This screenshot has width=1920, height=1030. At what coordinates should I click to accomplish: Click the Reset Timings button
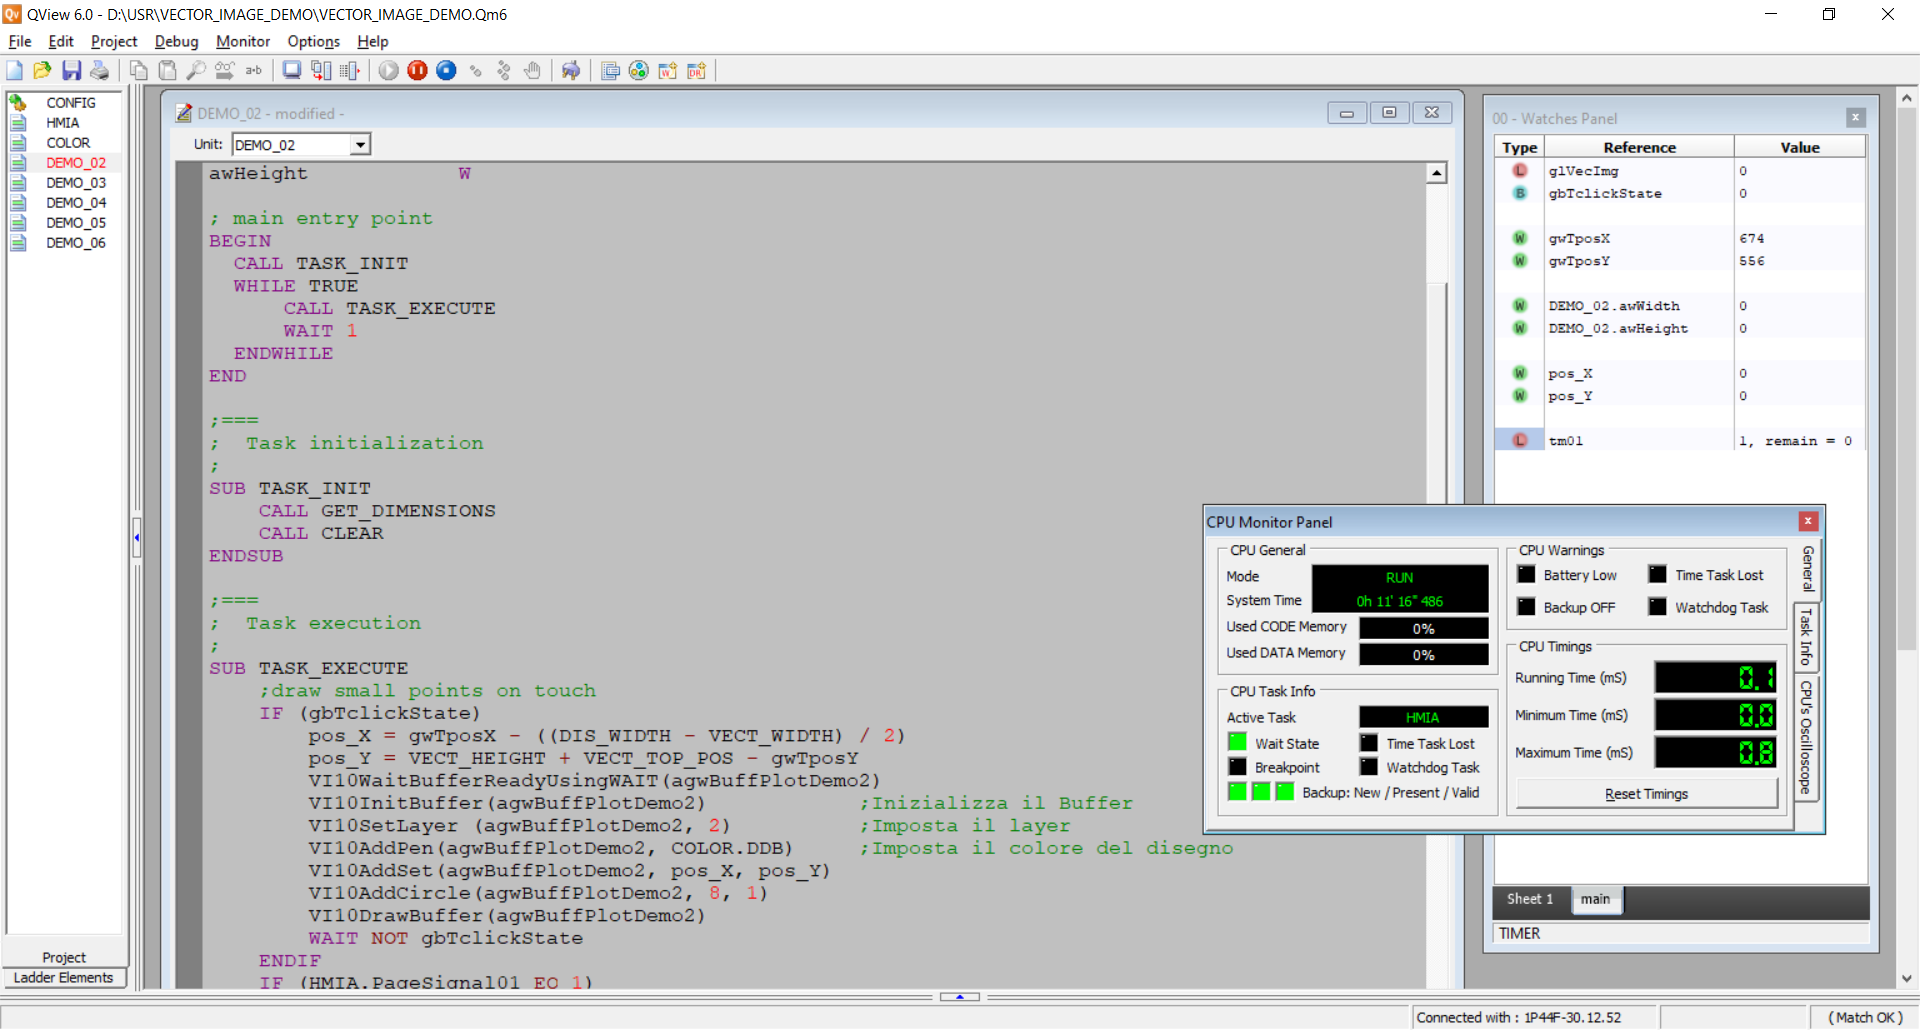click(1646, 794)
